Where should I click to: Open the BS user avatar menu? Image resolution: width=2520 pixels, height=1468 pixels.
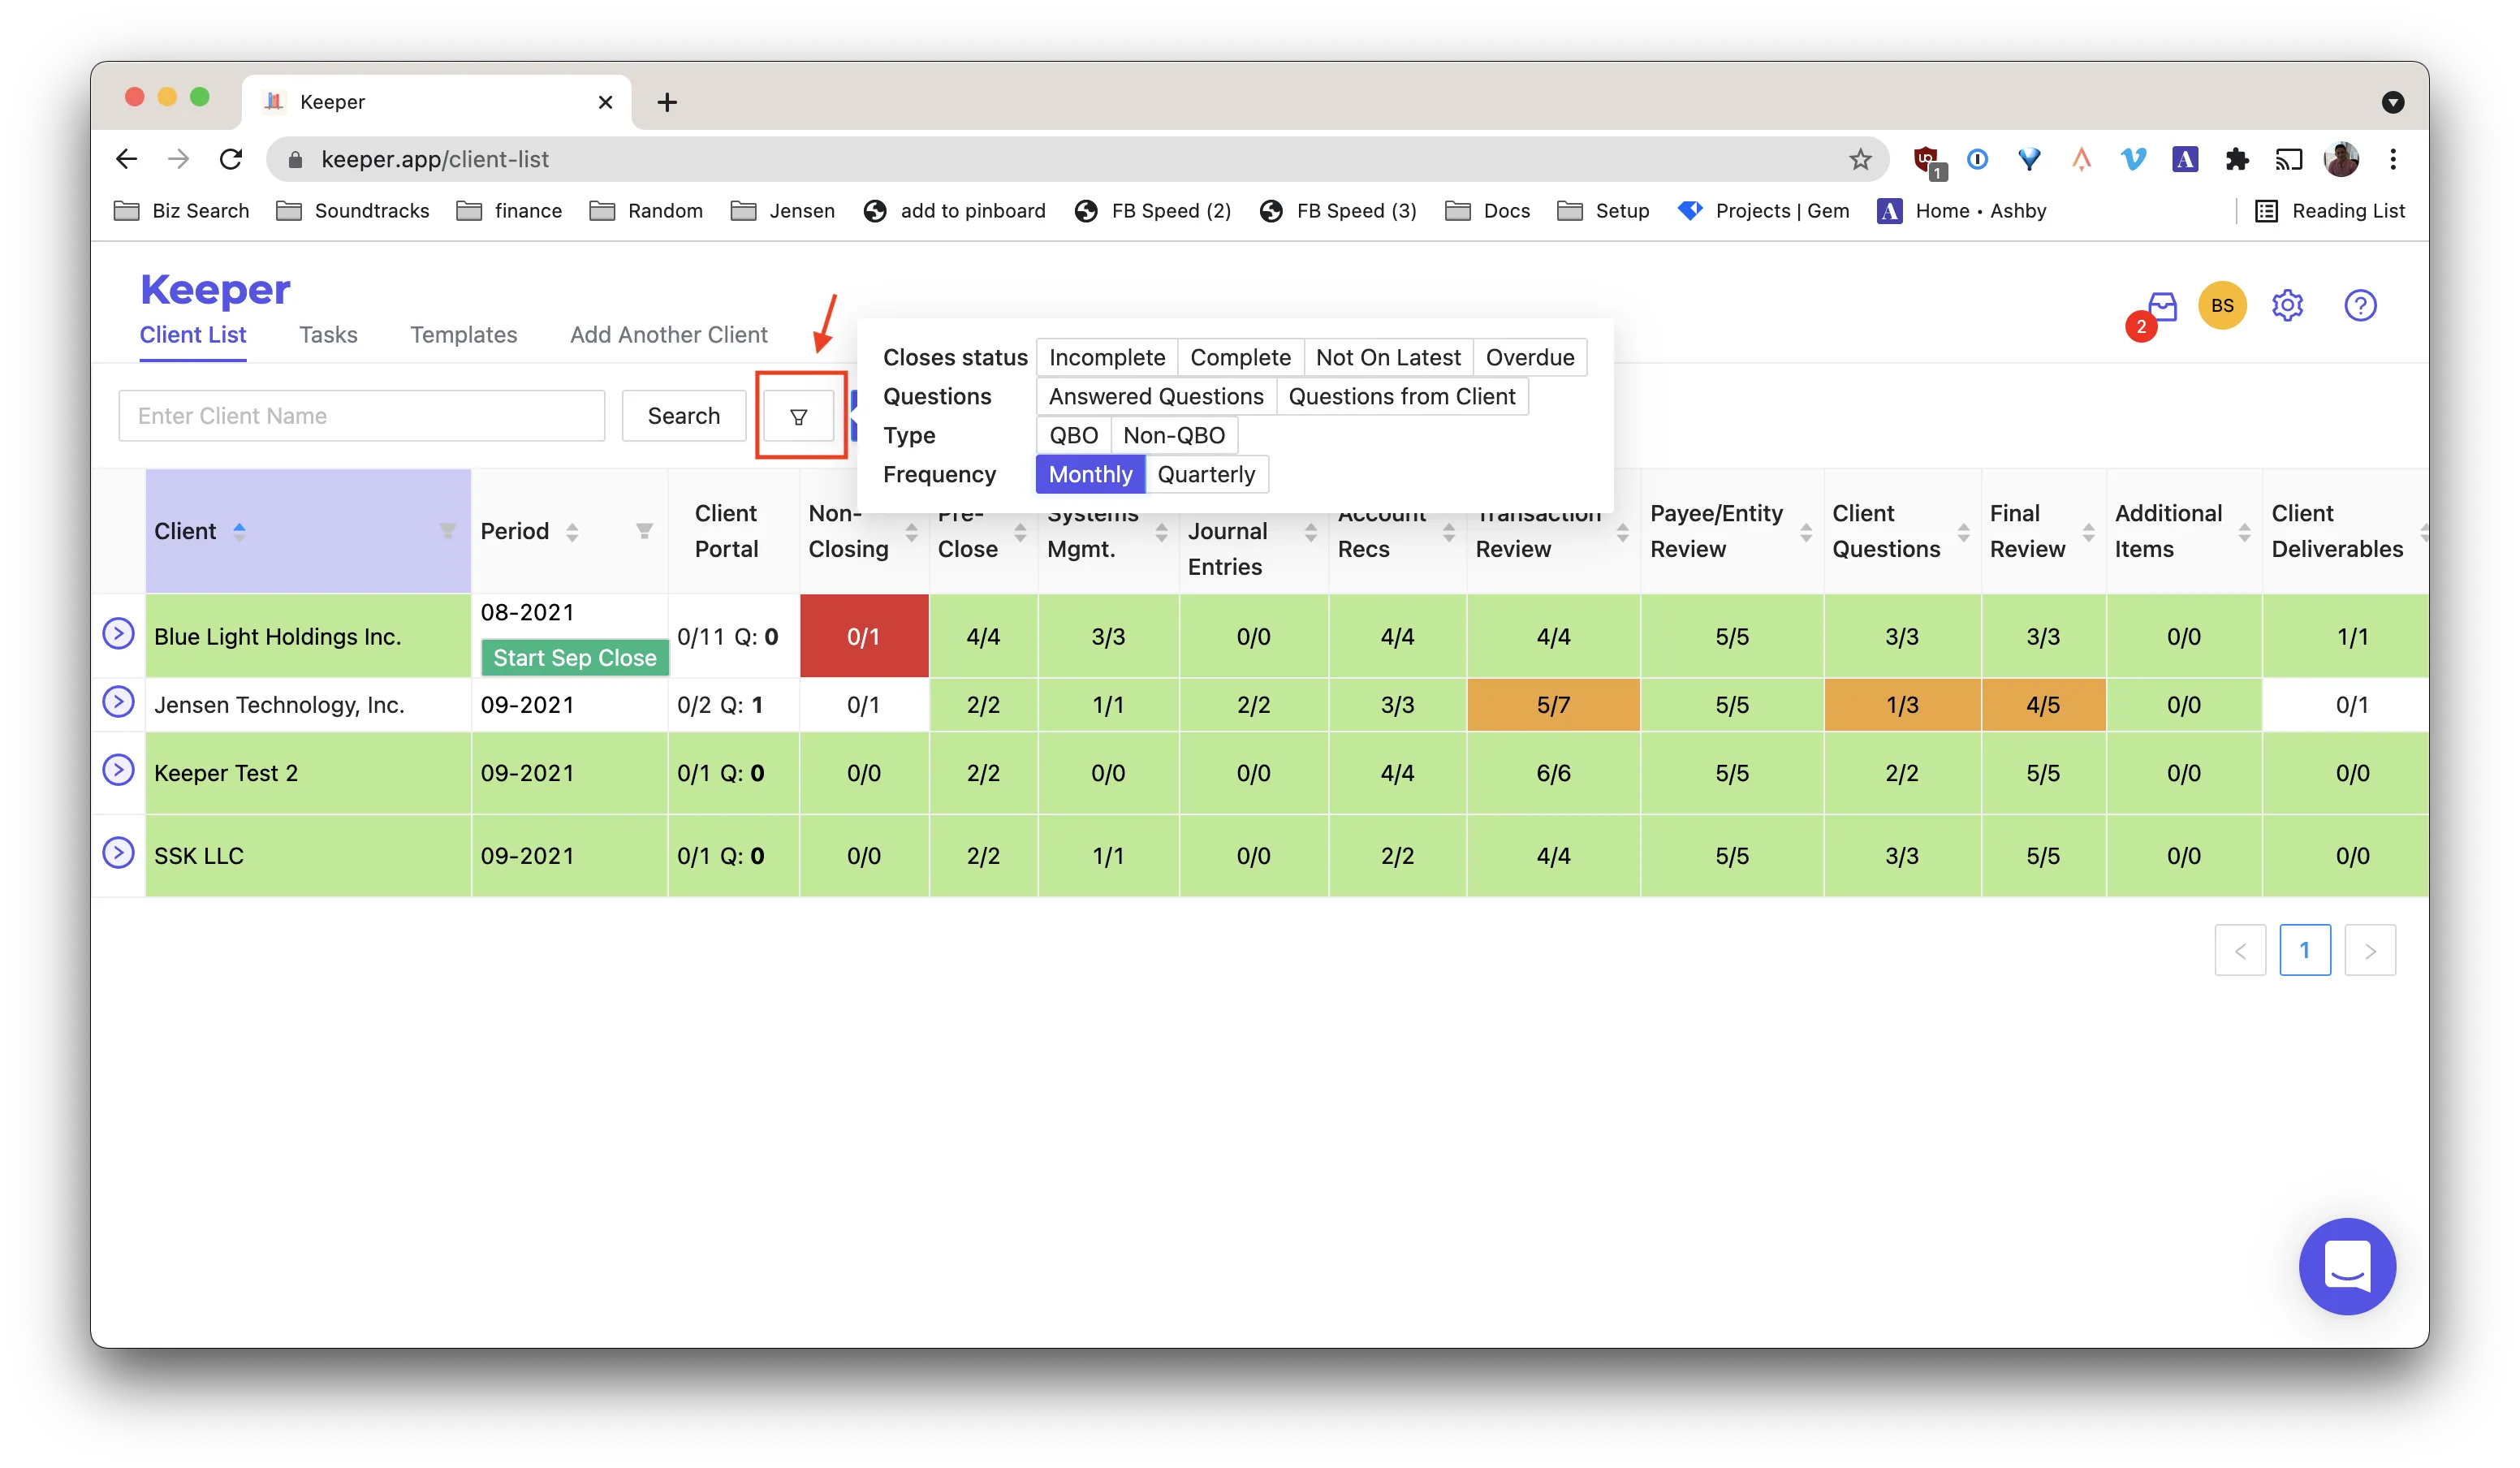[2222, 305]
